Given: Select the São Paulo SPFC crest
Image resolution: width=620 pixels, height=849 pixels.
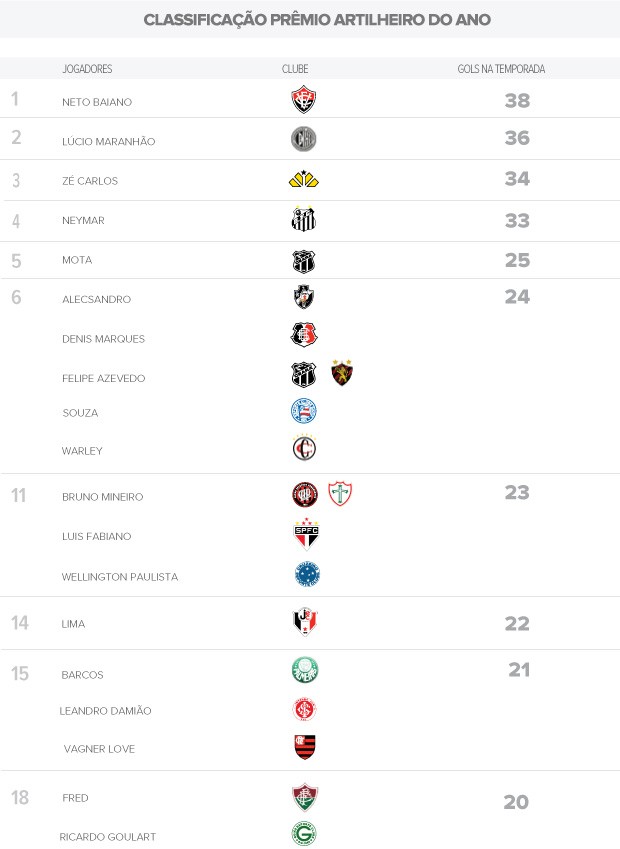Looking at the screenshot, I should [x=306, y=534].
